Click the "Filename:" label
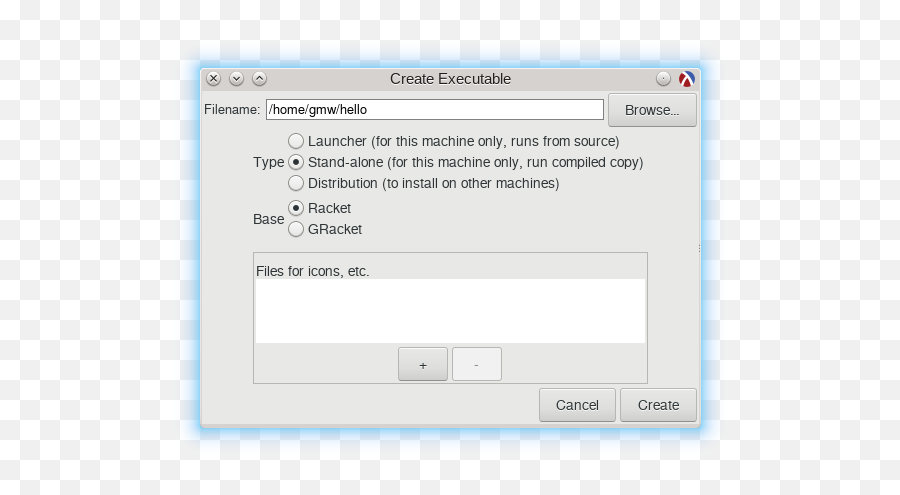The width and height of the screenshot is (900, 495). point(232,110)
